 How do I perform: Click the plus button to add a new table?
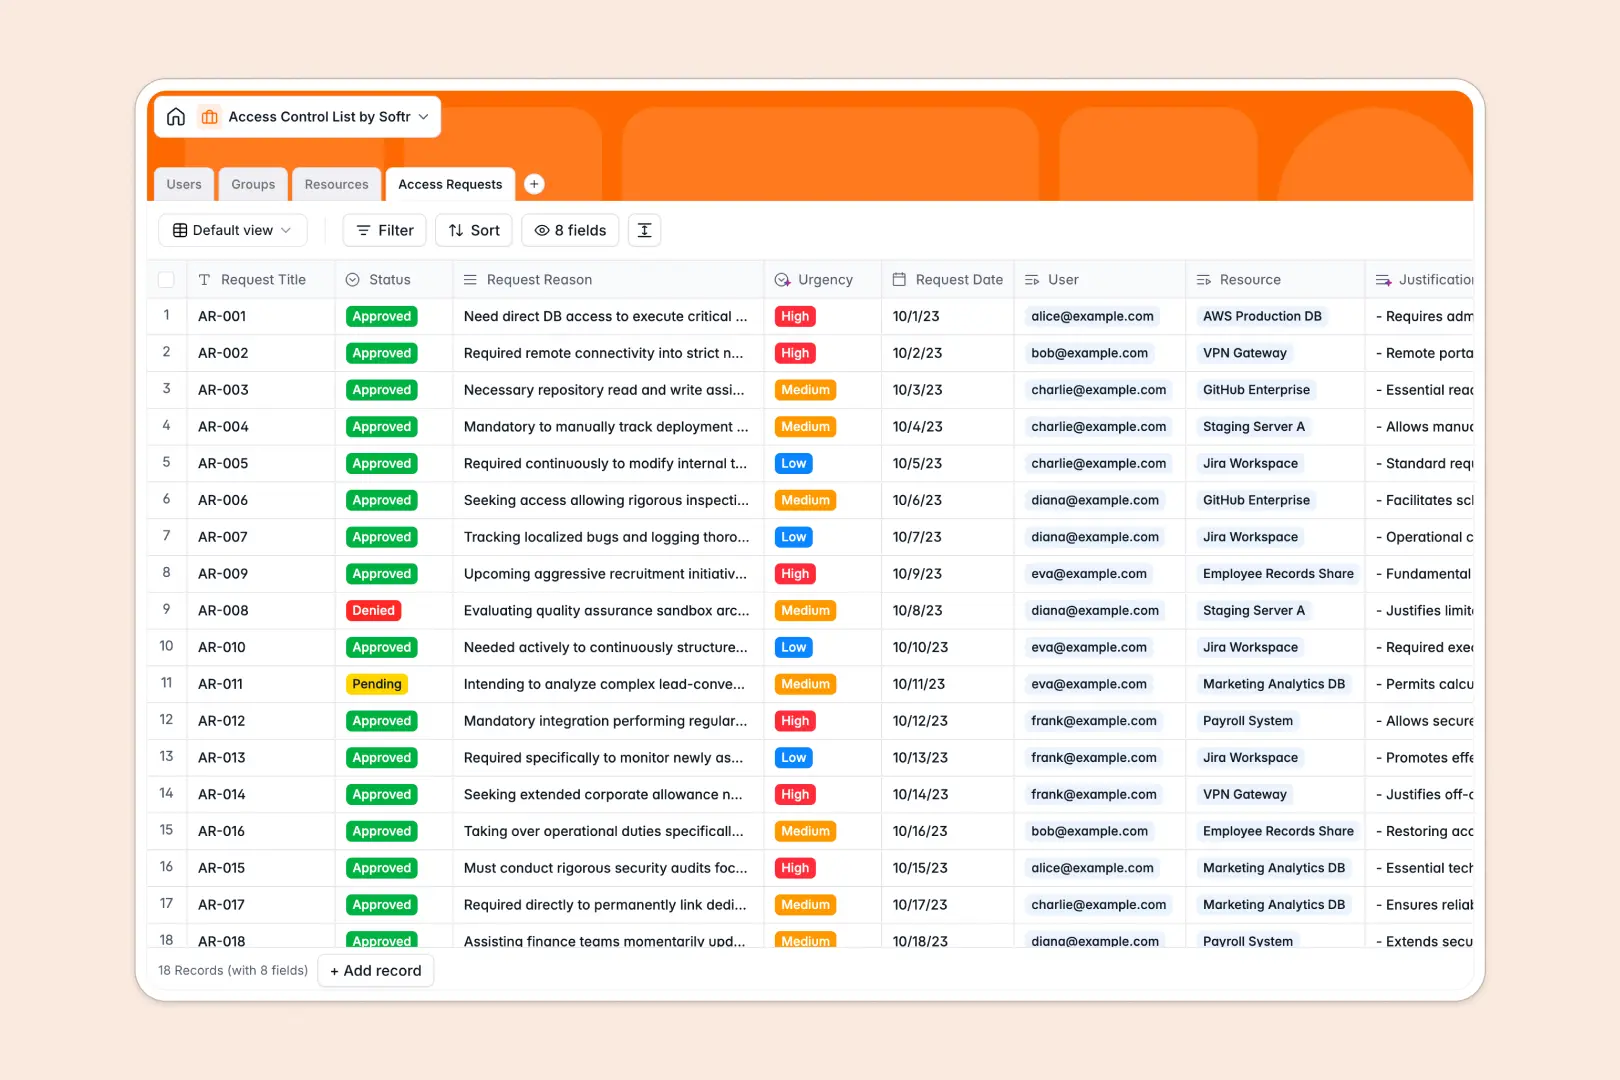[x=534, y=184]
